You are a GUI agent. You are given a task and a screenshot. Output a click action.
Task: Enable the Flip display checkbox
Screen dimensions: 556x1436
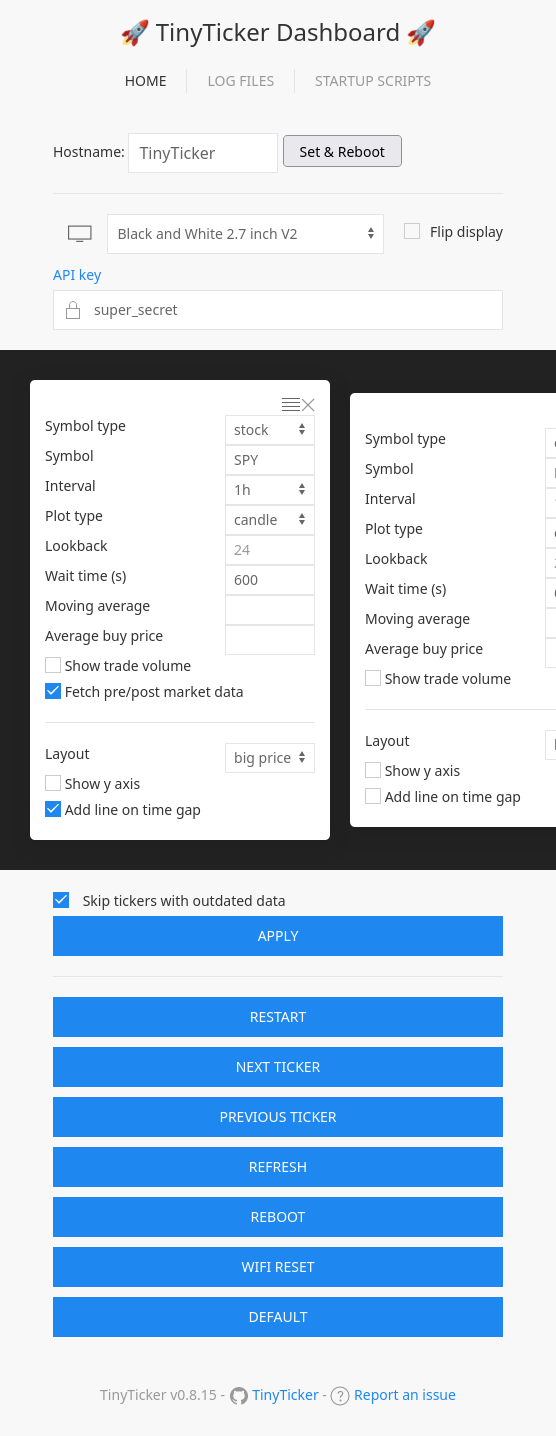point(412,231)
